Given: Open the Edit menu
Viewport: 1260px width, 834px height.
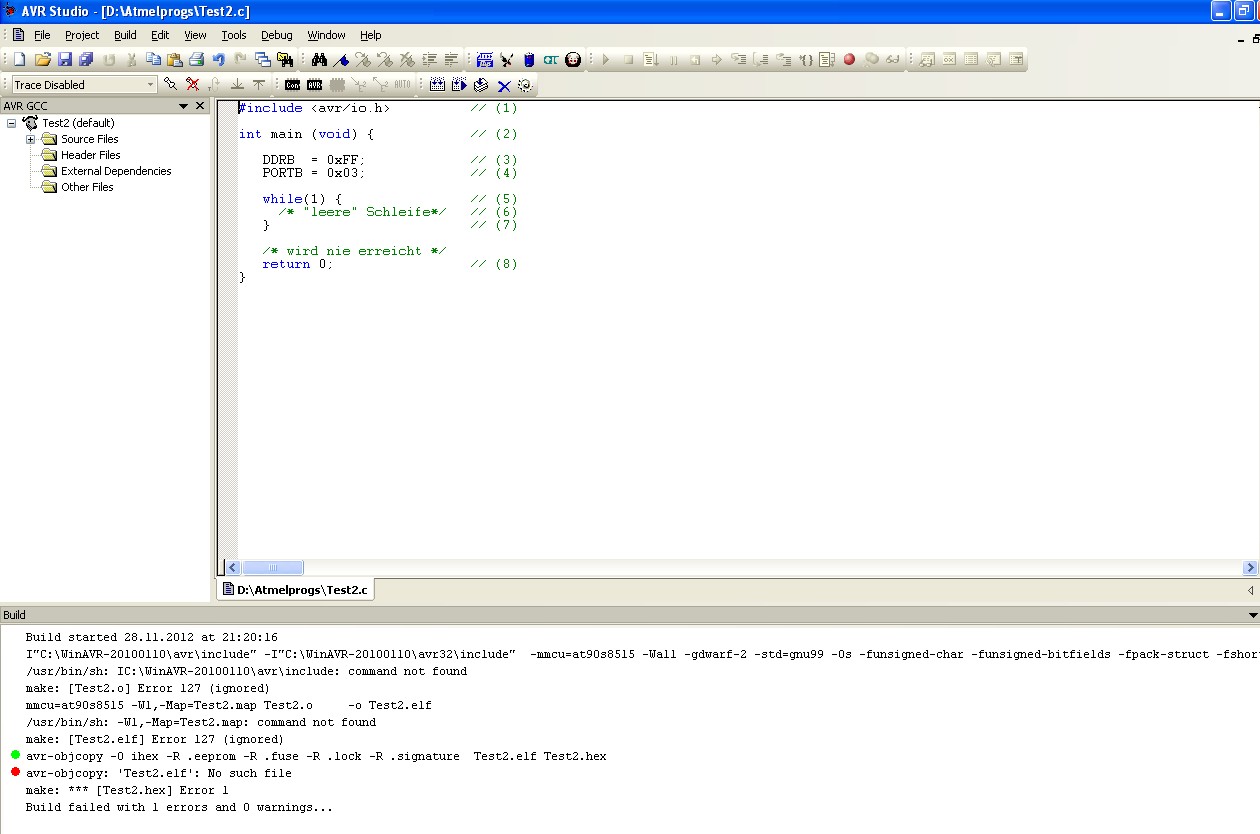Looking at the screenshot, I should click(x=160, y=35).
